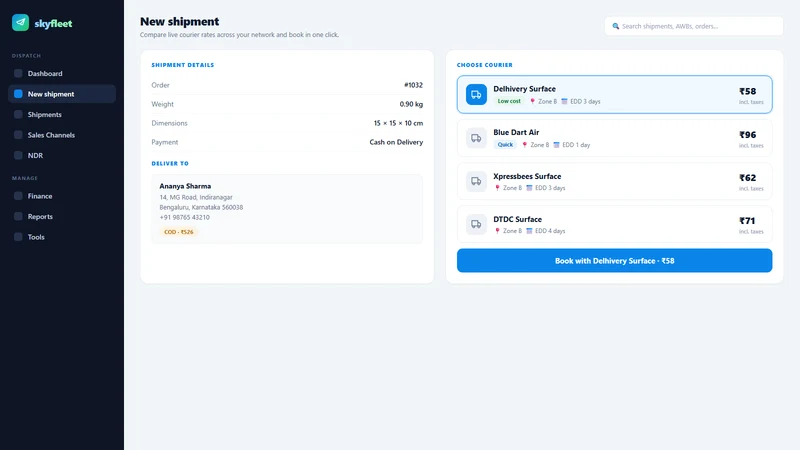800x450 pixels.
Task: Click the New shipment page heading
Action: (x=180, y=21)
